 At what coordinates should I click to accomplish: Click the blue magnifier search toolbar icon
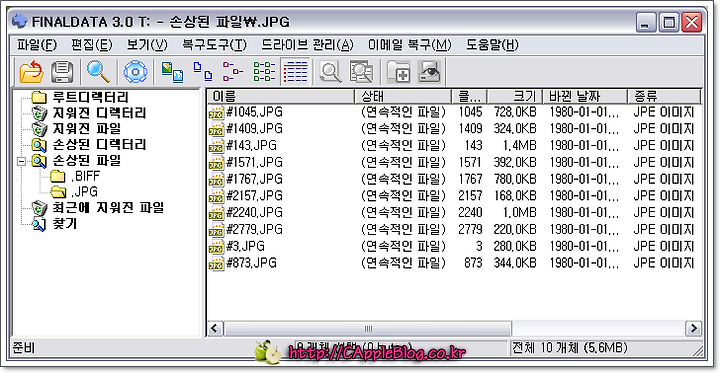coord(98,72)
